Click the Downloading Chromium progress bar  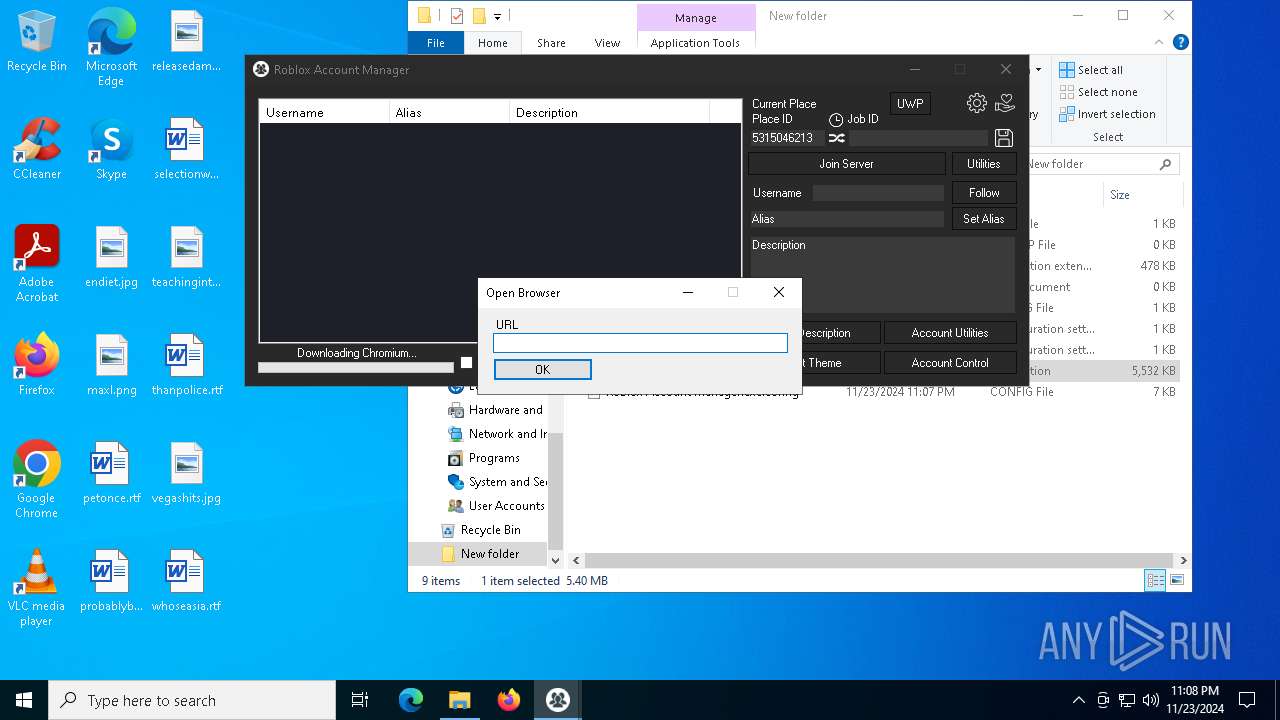point(356,367)
